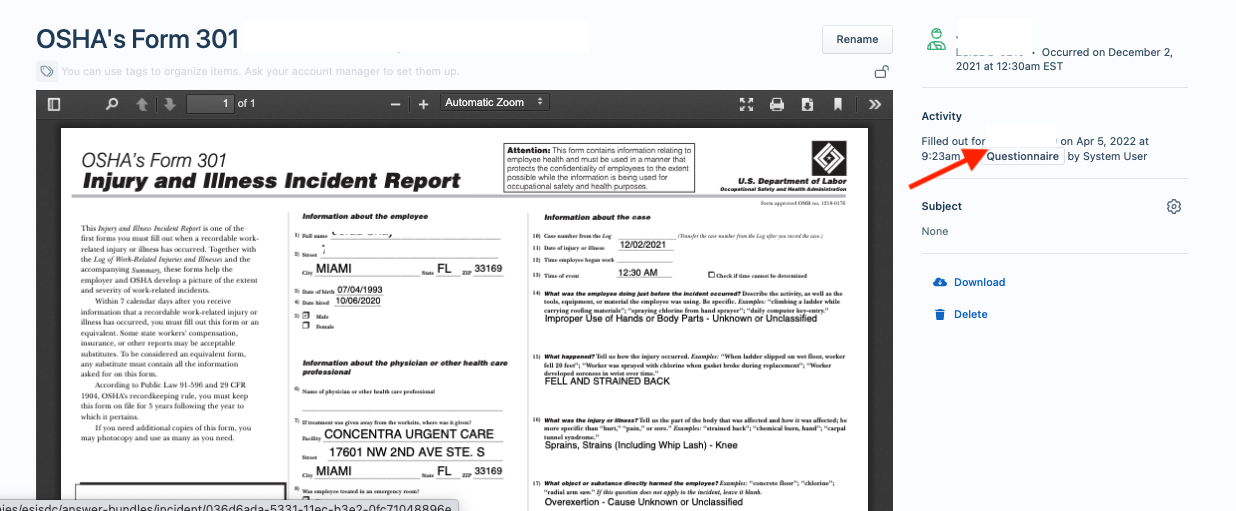The image size is (1236, 511).
Task: Check 'time cannot be determined' checkbox
Action: point(711,274)
